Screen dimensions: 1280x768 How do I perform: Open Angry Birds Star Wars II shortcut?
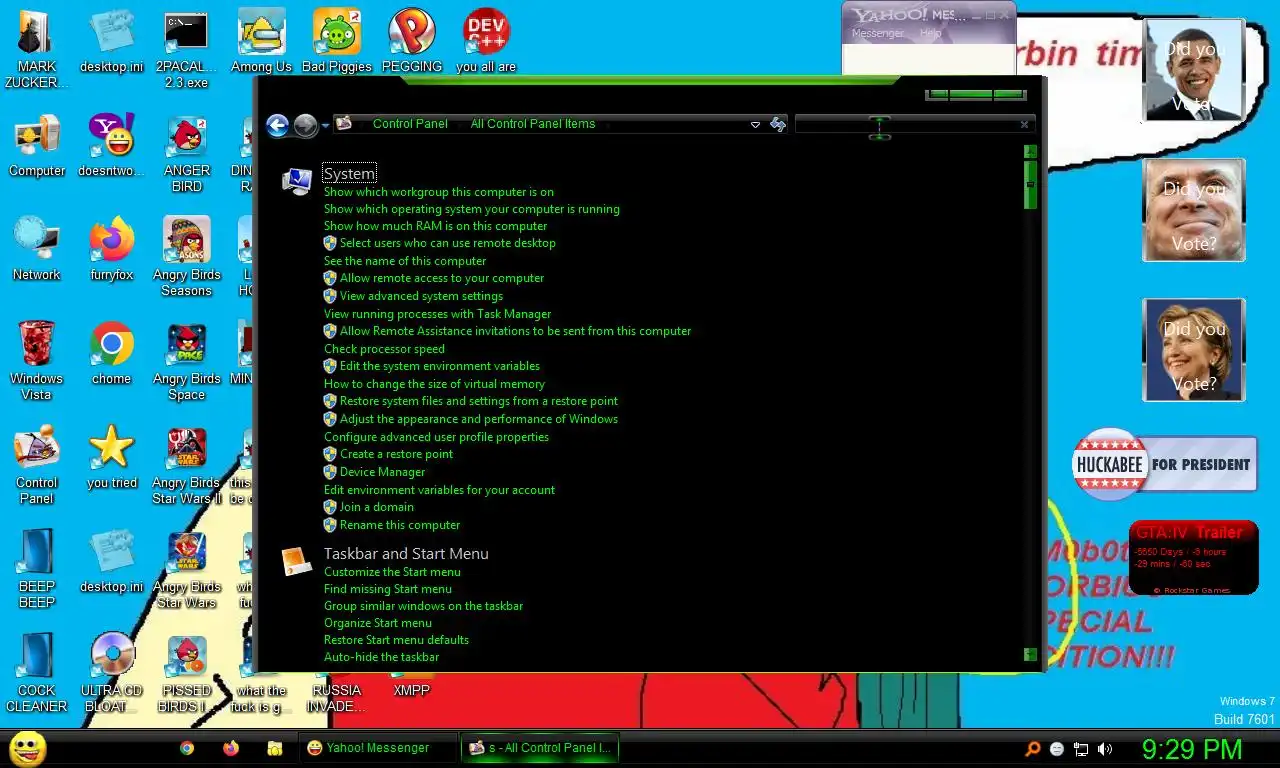tap(186, 466)
